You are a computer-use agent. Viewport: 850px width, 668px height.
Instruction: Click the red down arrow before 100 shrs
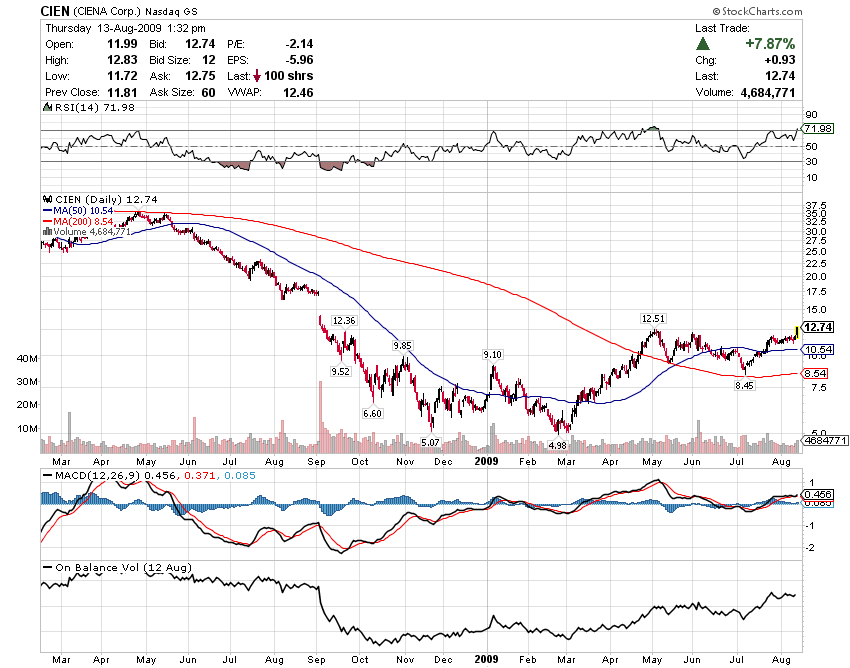pos(257,76)
